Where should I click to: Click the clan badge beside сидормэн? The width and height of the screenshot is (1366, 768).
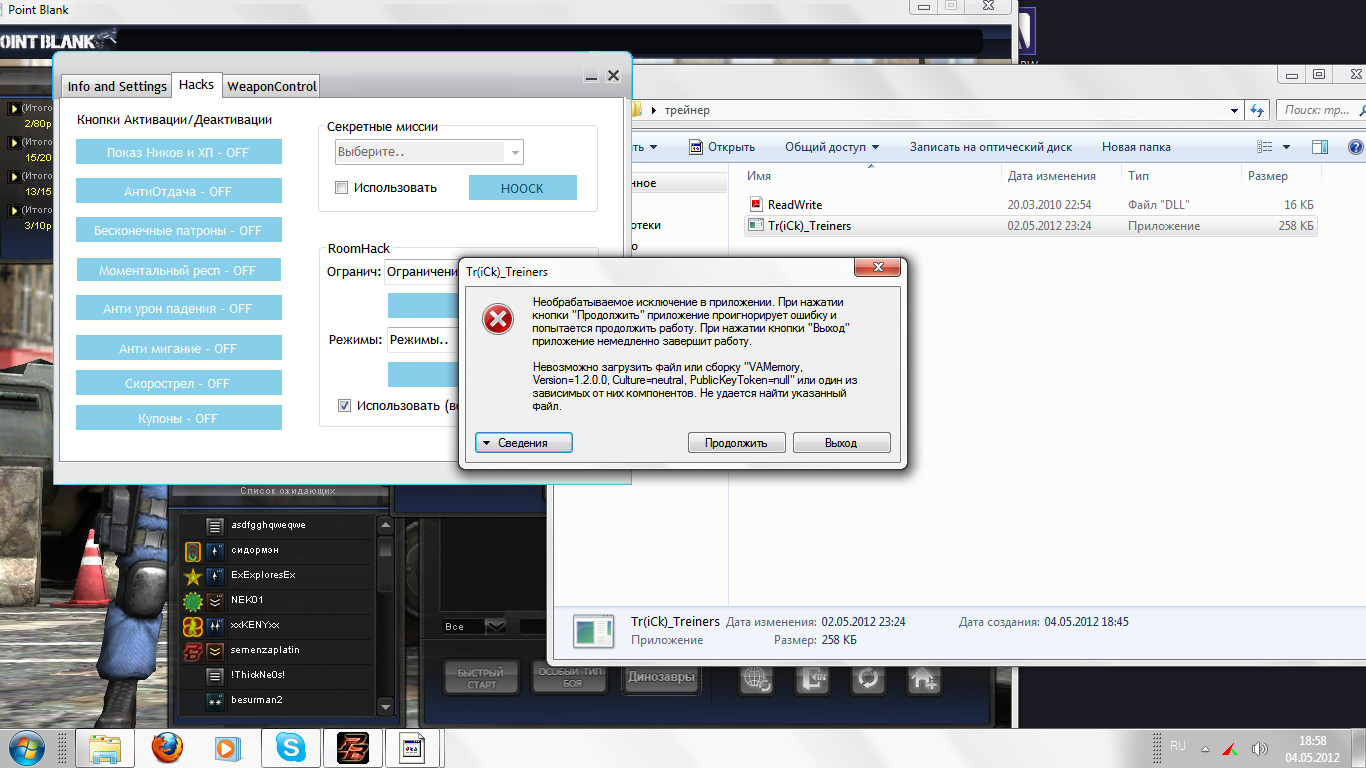coord(193,551)
